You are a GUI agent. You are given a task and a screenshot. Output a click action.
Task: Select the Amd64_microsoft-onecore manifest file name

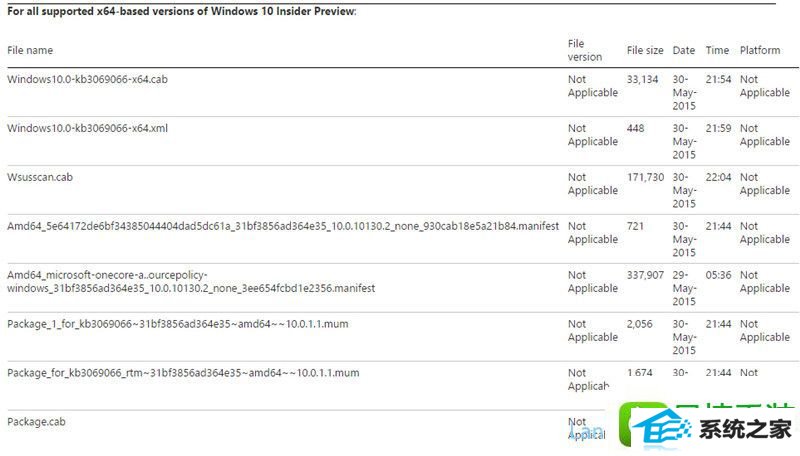coord(191,282)
